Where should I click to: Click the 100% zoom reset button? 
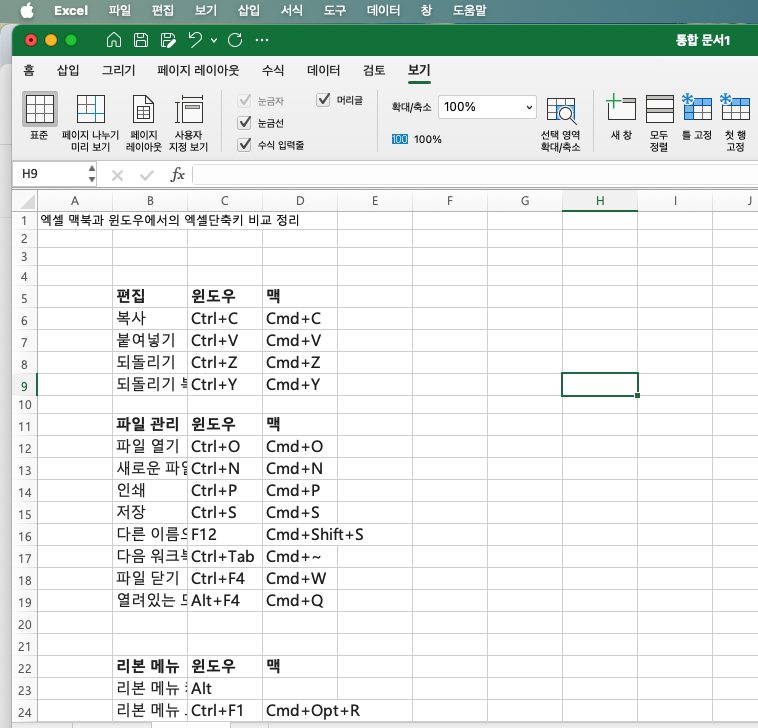[416, 139]
